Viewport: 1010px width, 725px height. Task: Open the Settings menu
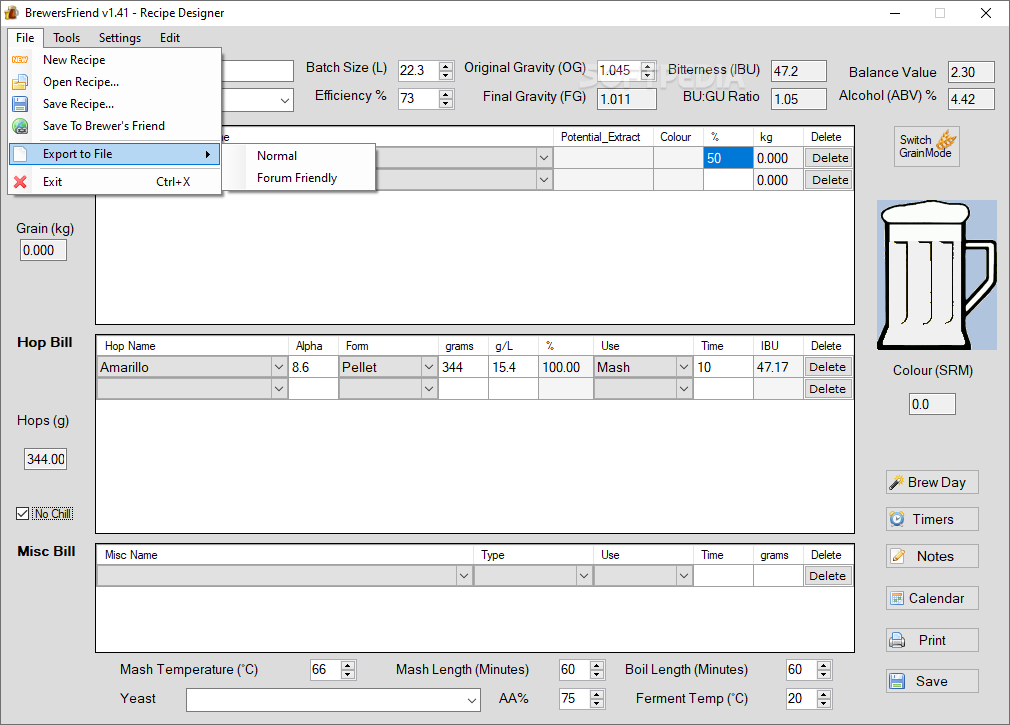pyautogui.click(x=120, y=38)
